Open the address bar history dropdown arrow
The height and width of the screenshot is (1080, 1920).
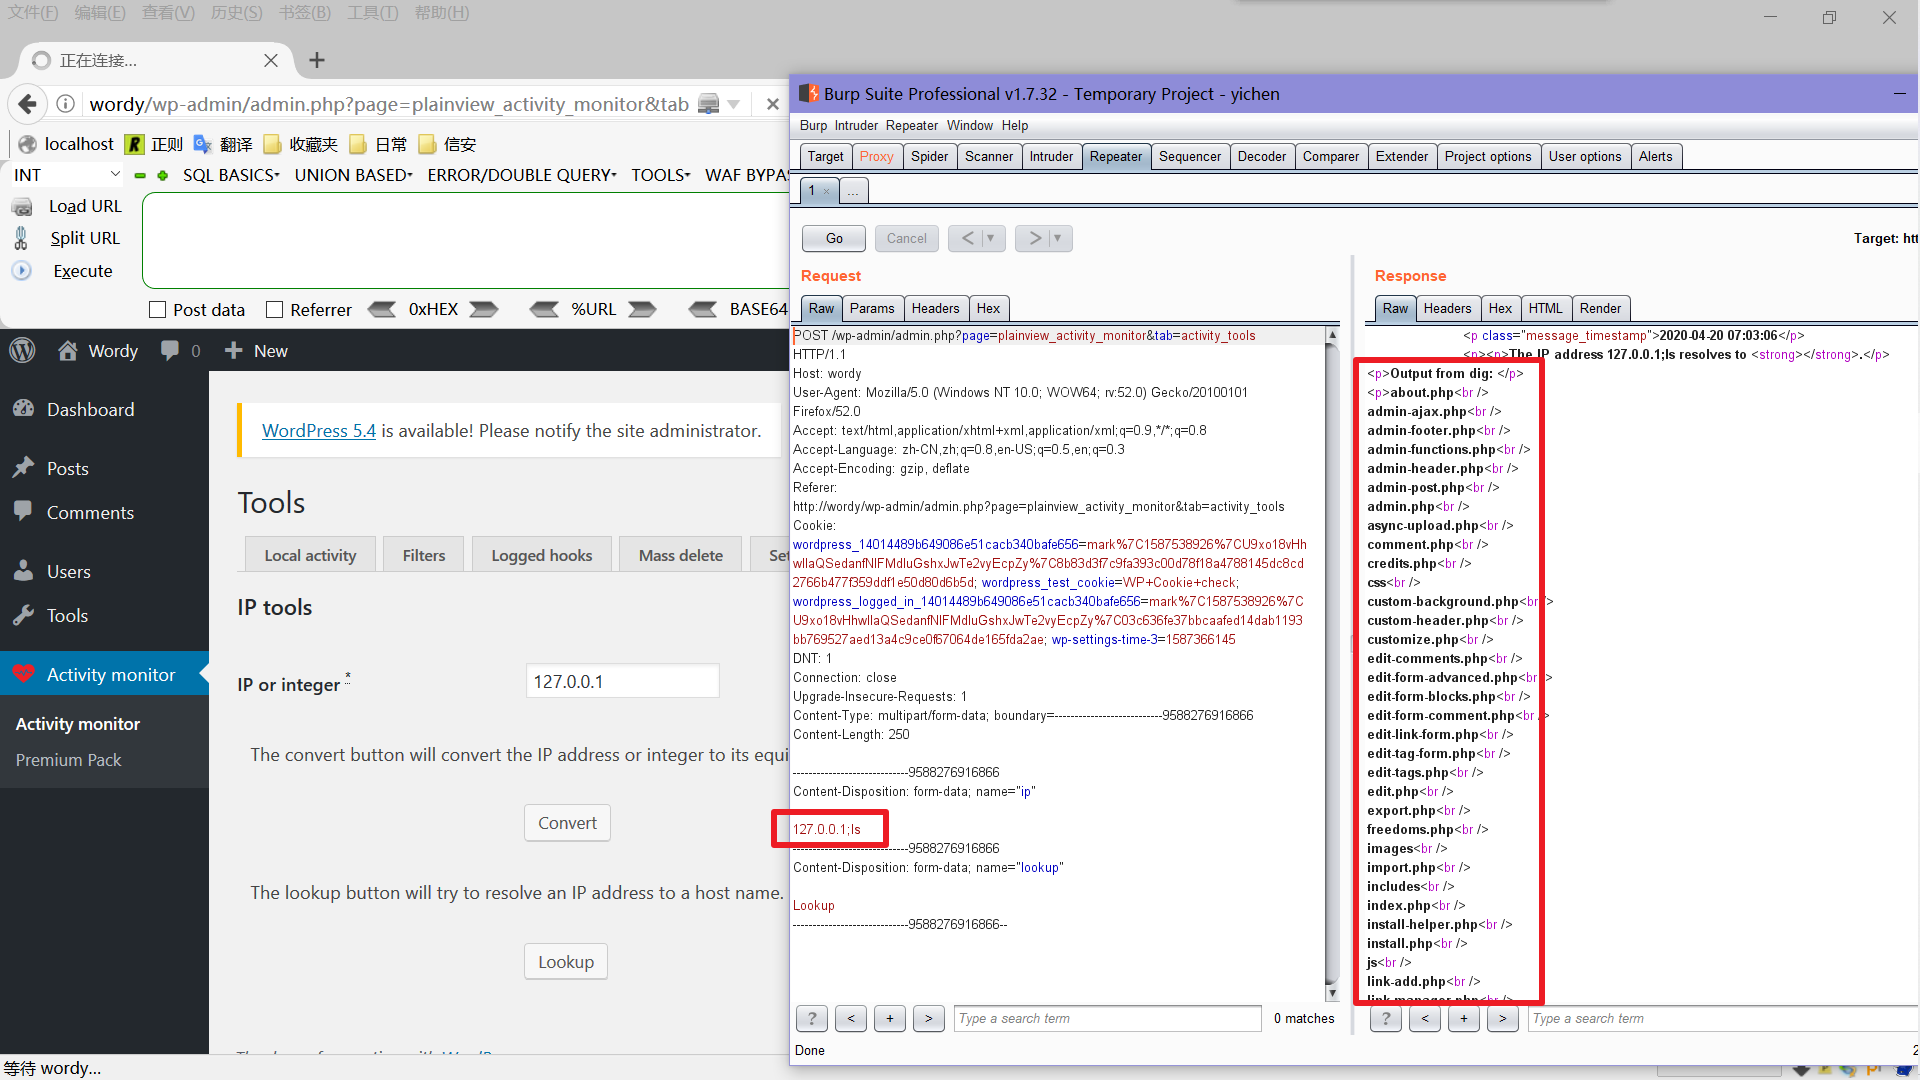(x=734, y=104)
